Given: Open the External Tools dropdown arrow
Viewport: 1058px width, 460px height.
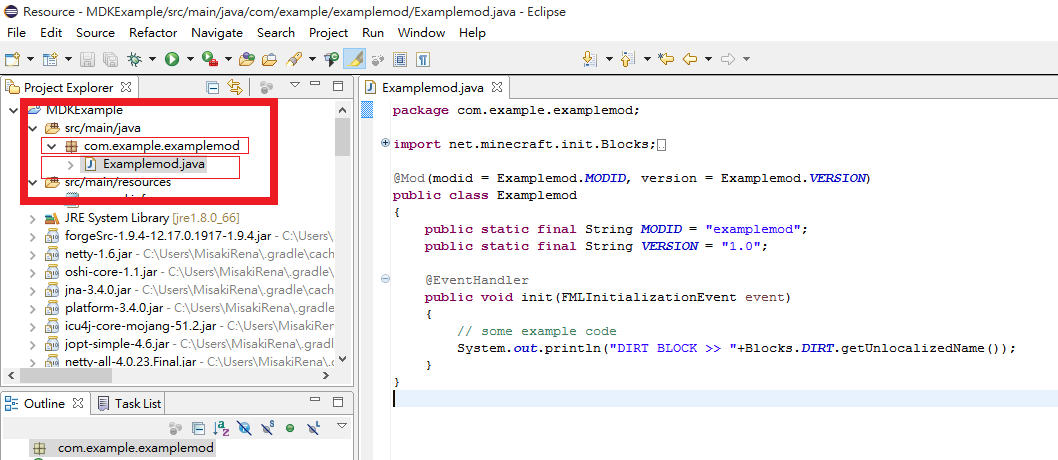Looking at the screenshot, I should pyautogui.click(x=228, y=59).
